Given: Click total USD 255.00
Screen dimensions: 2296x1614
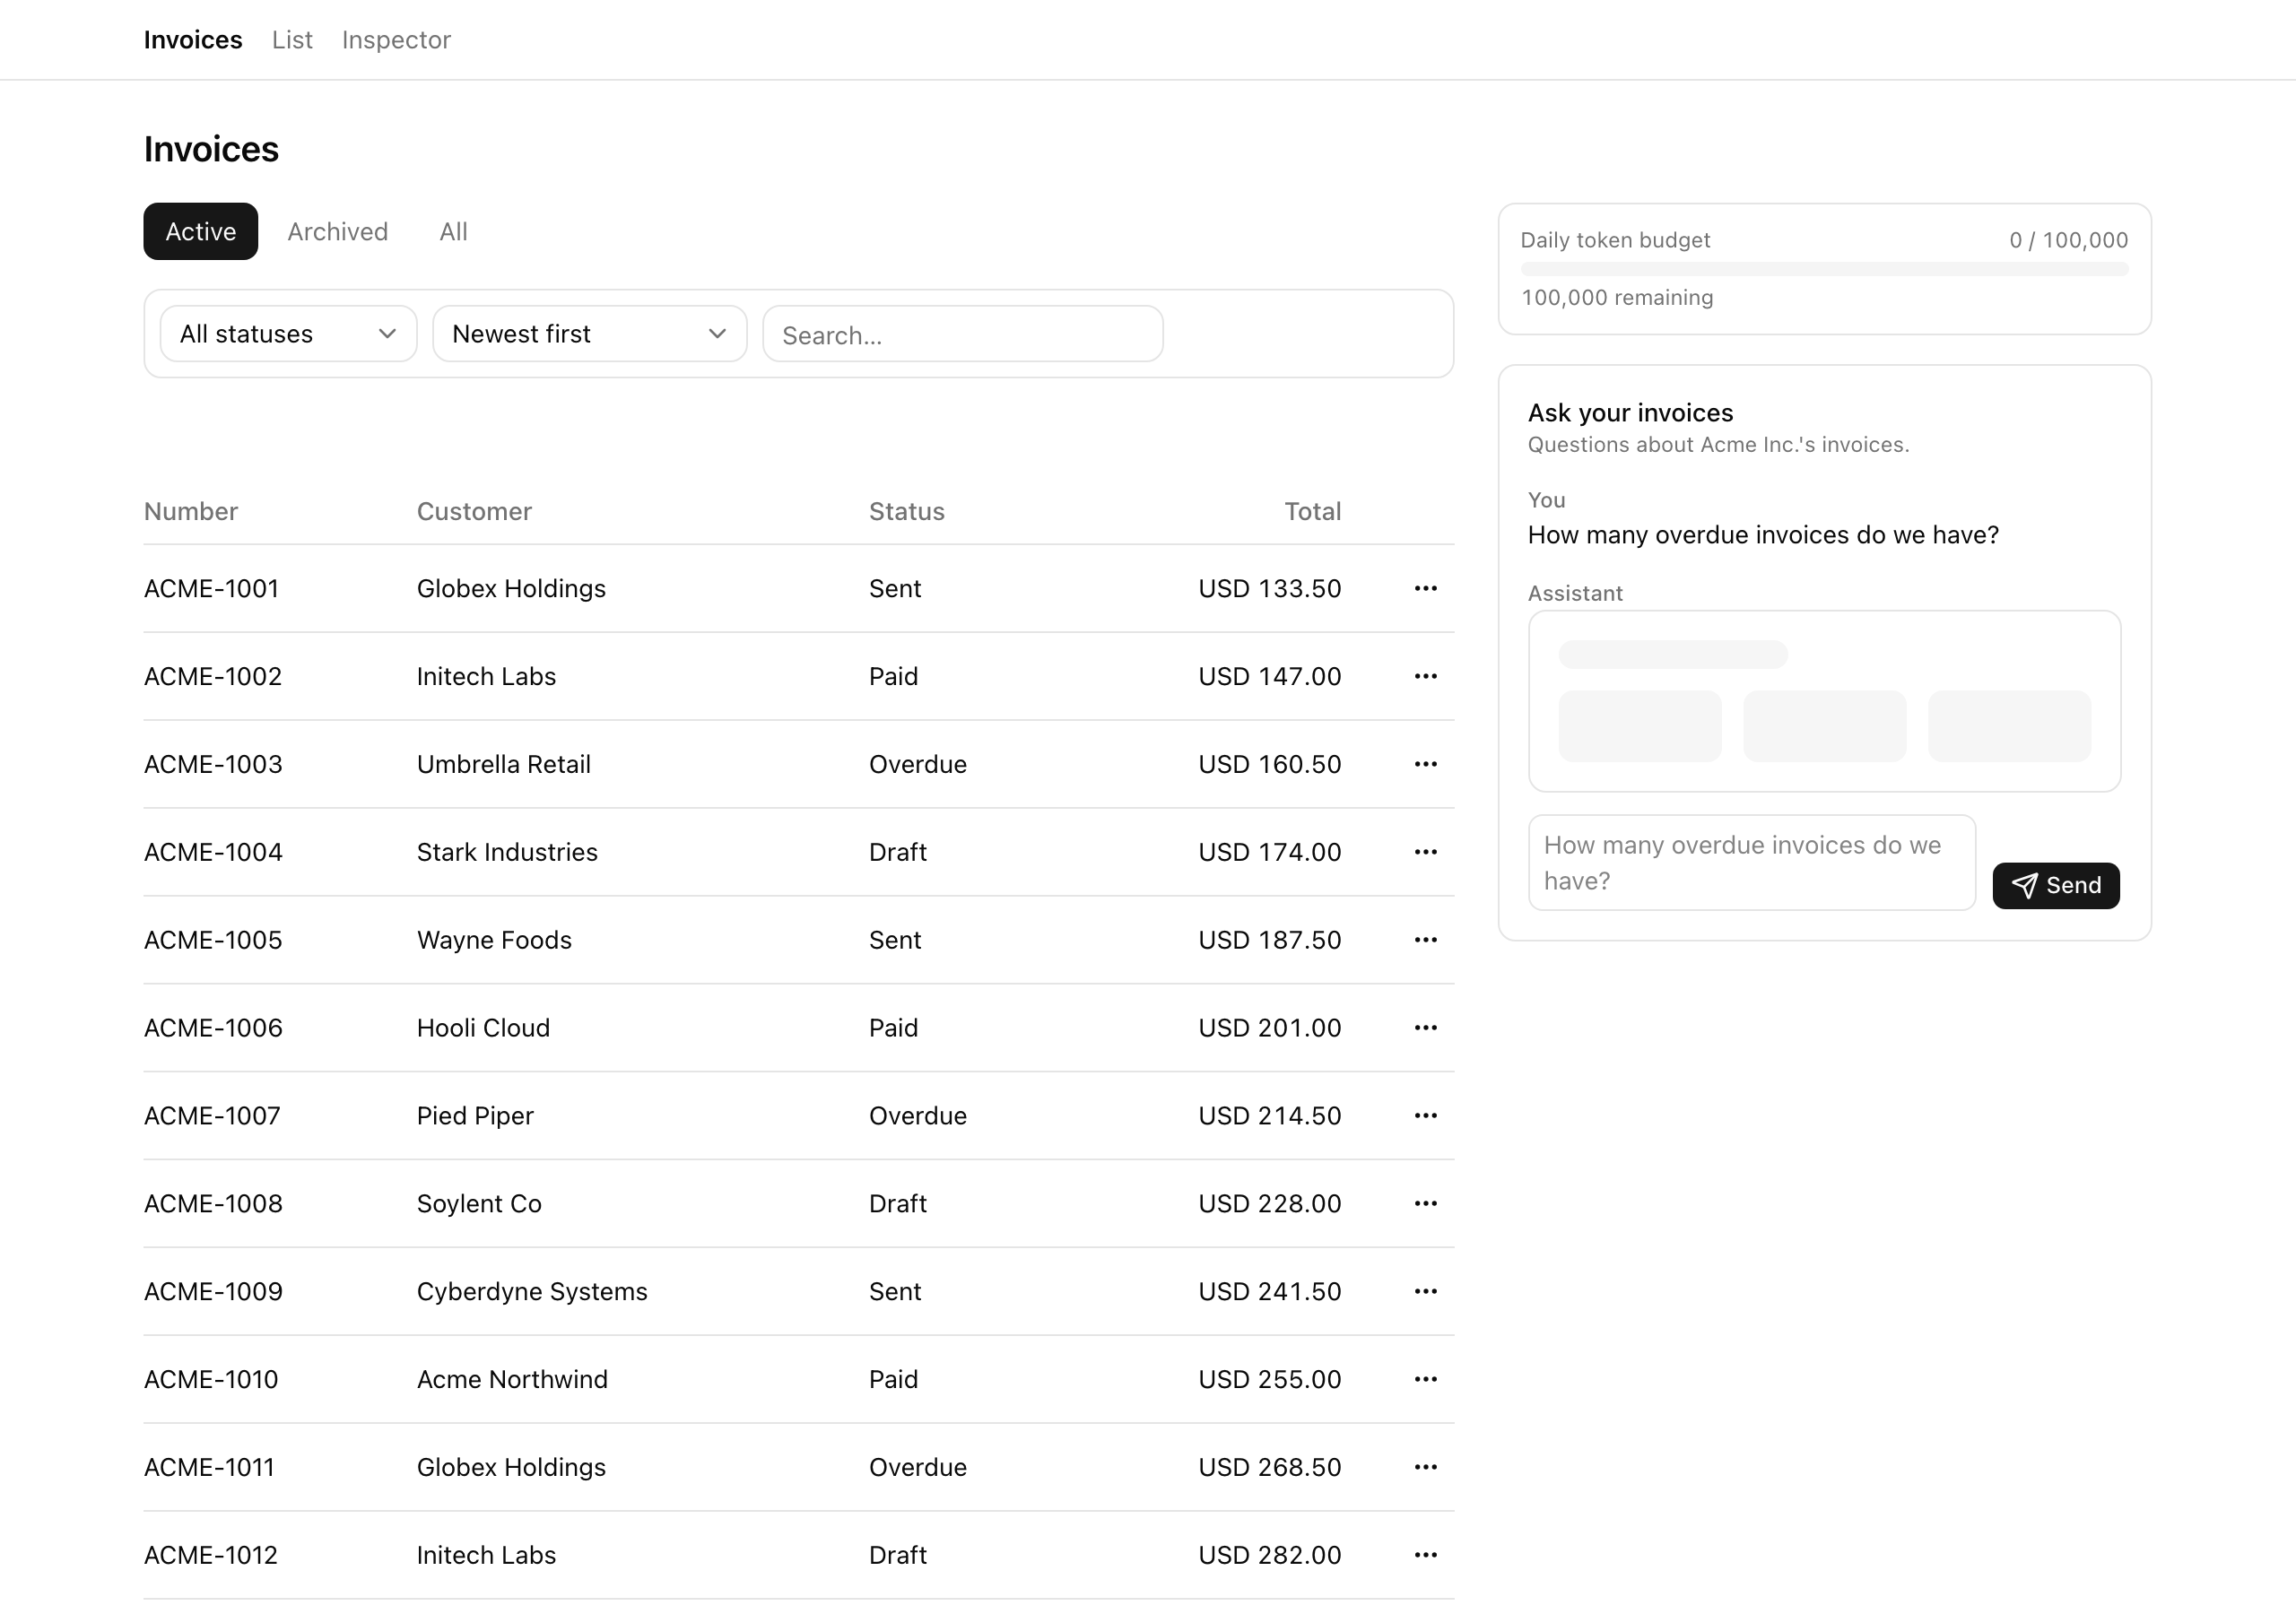Looking at the screenshot, I should (1270, 1380).
